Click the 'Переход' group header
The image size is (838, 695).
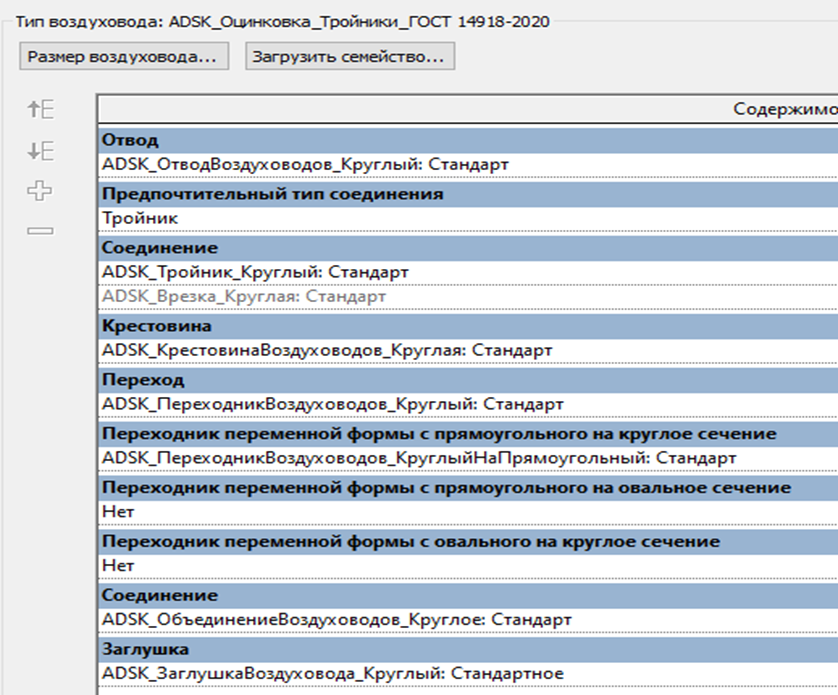point(468,380)
